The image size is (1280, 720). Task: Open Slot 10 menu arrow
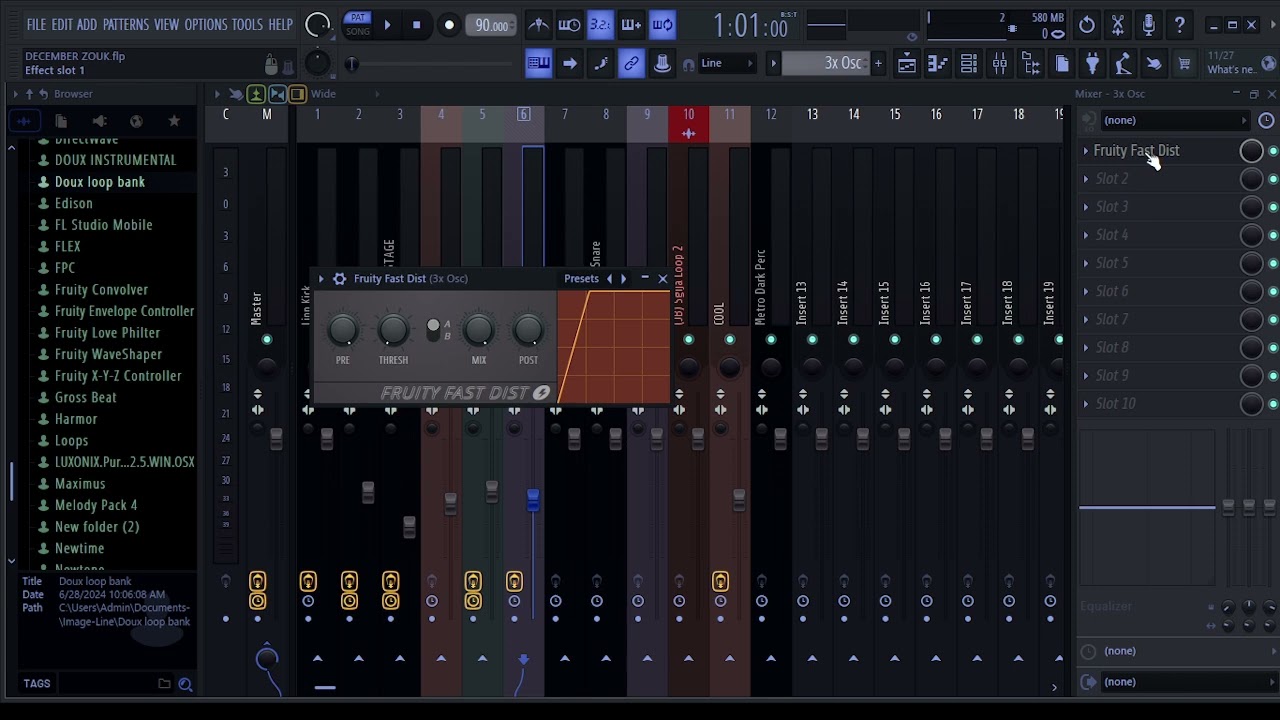click(1086, 404)
